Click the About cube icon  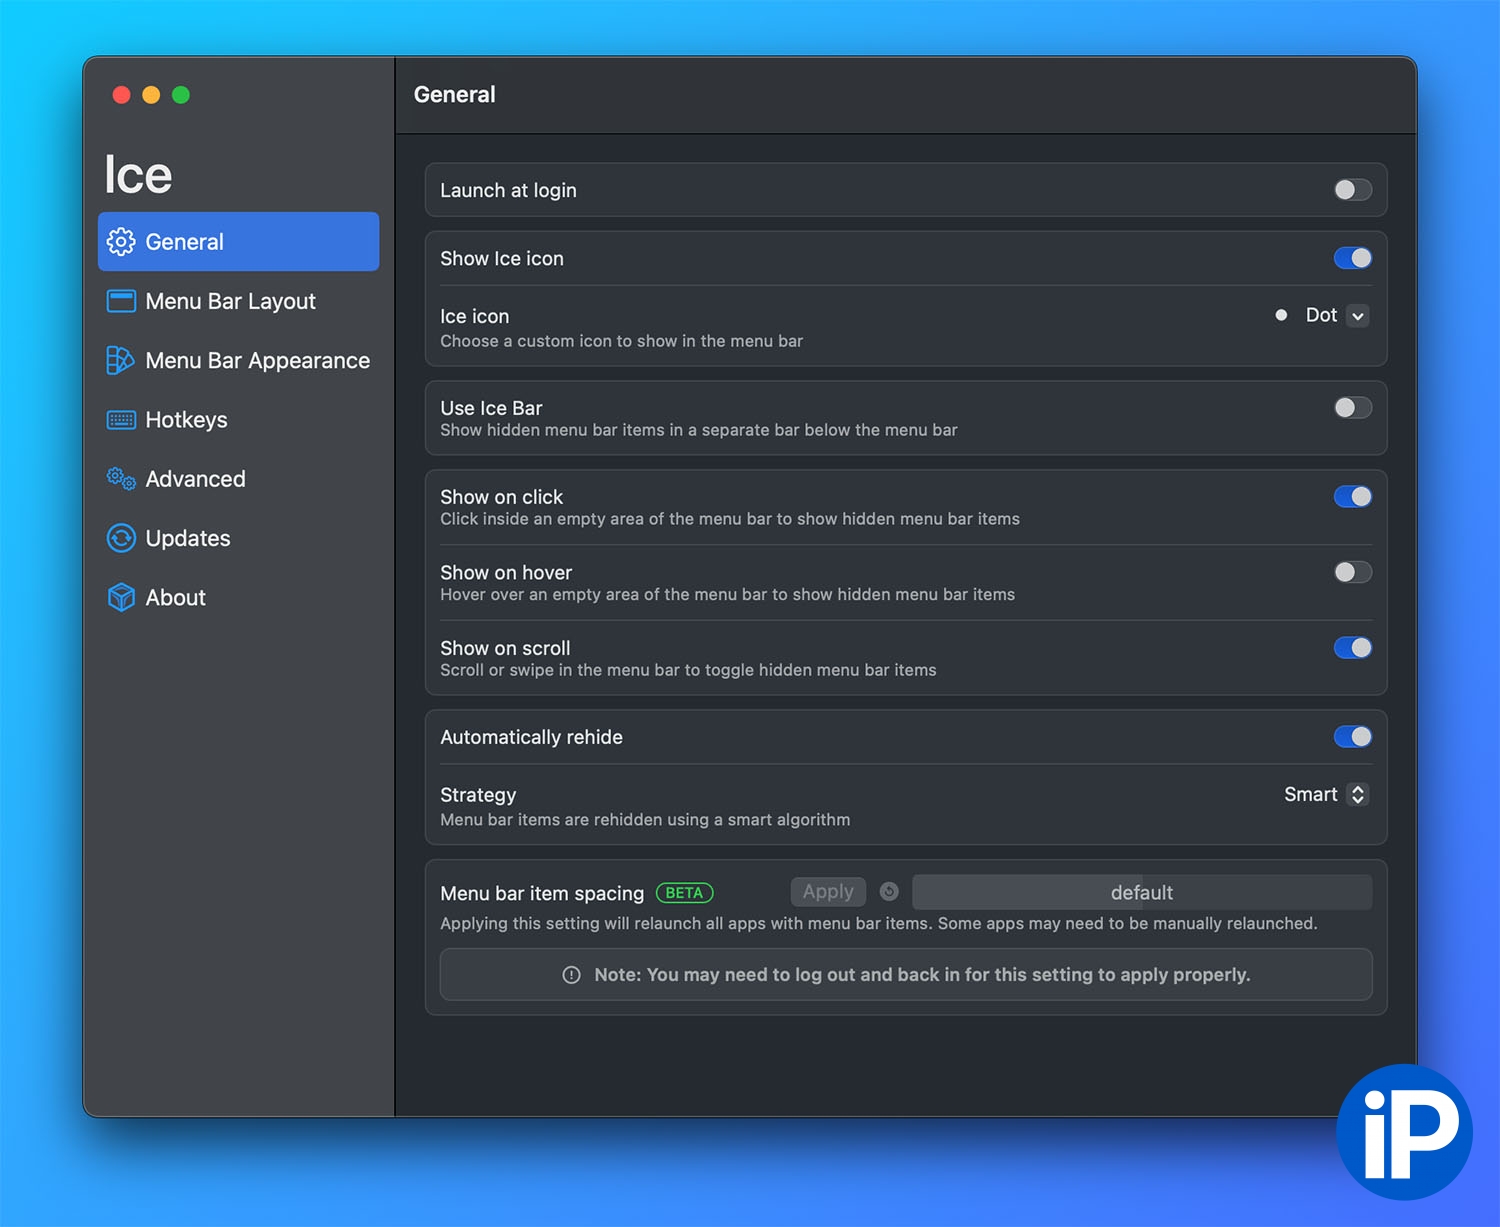121,597
